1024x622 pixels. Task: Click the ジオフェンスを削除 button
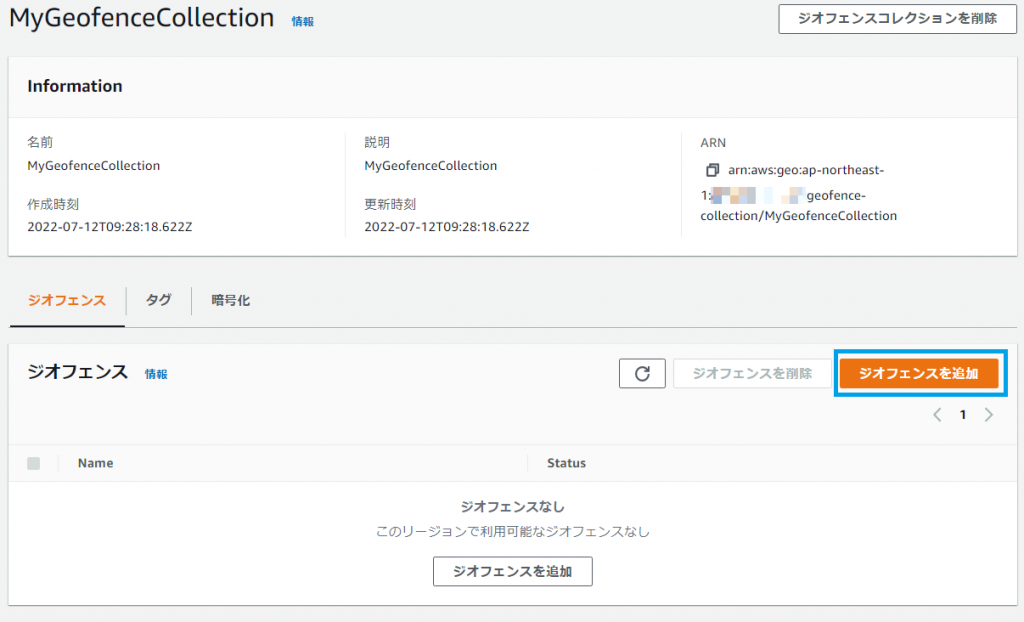pyautogui.click(x=752, y=374)
